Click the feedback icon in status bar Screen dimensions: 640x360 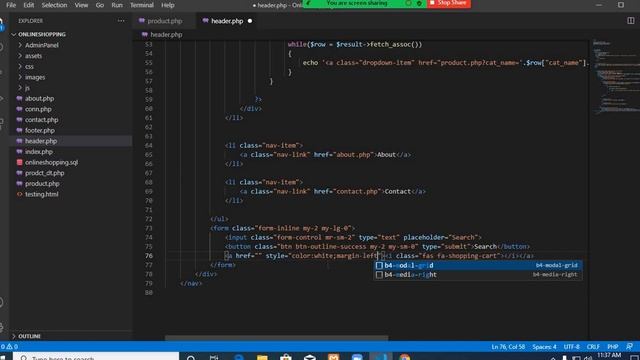point(629,347)
